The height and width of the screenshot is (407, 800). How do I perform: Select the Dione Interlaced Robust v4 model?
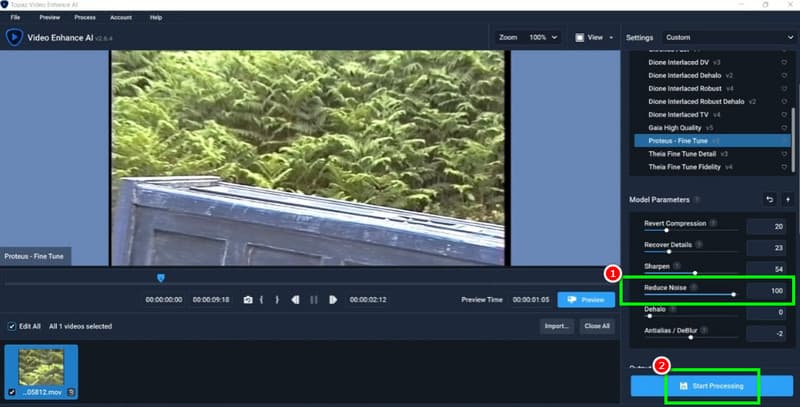pos(711,88)
